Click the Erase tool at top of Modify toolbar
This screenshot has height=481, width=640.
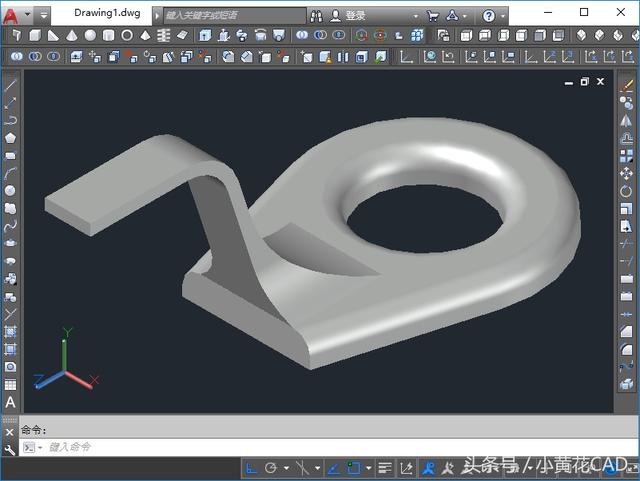click(627, 87)
